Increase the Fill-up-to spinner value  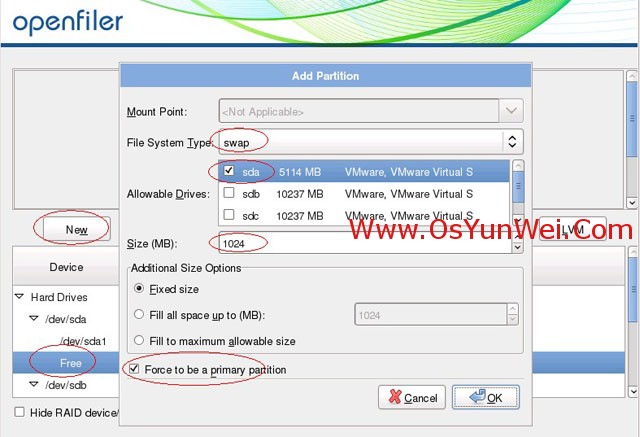click(x=513, y=309)
